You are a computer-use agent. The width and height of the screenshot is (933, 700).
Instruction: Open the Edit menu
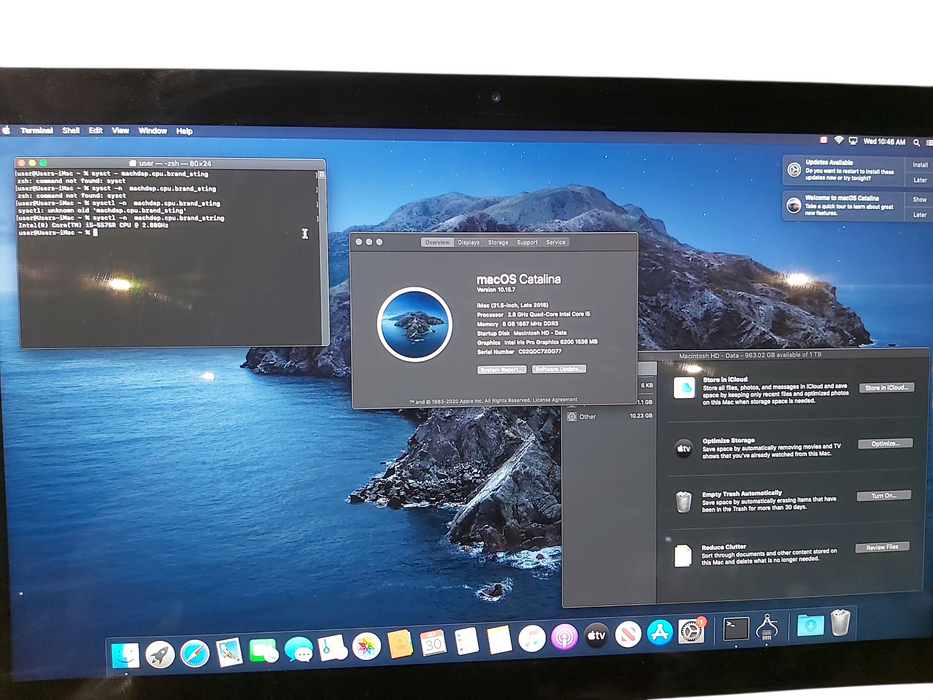[96, 130]
